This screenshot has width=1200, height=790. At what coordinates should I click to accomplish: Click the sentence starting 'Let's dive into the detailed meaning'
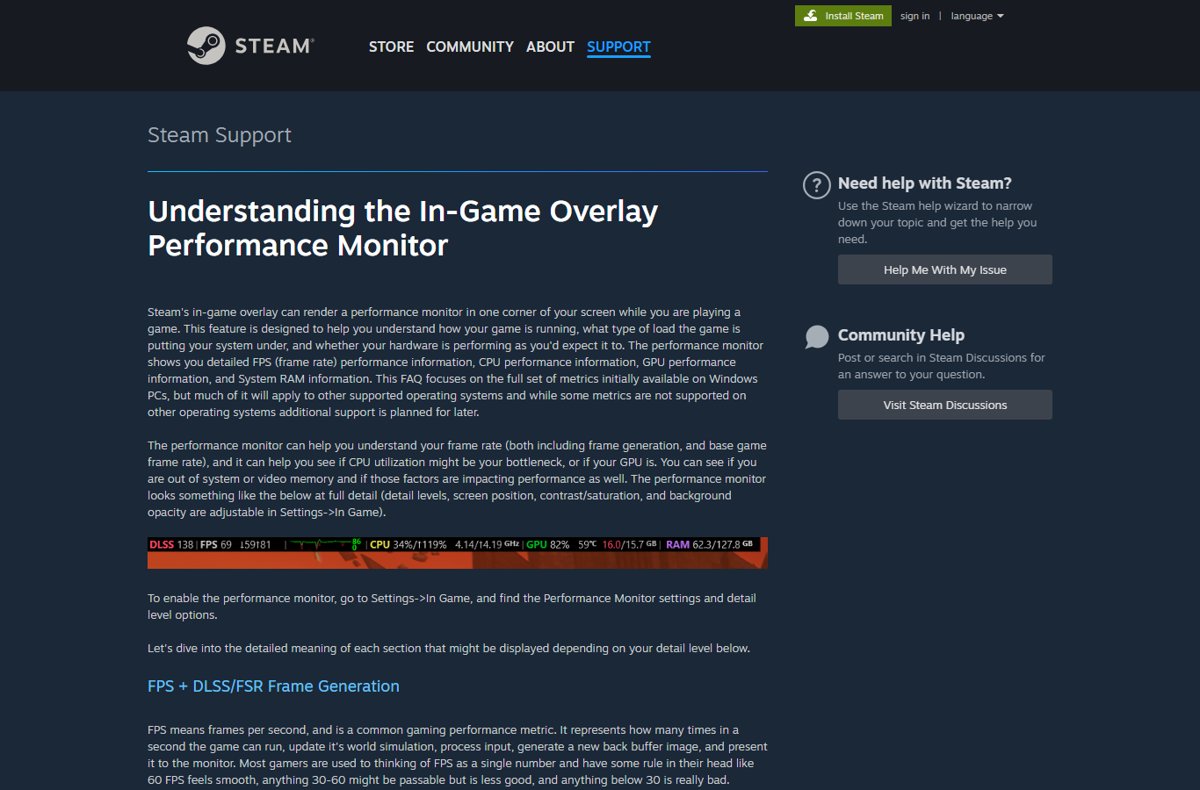click(x=448, y=648)
